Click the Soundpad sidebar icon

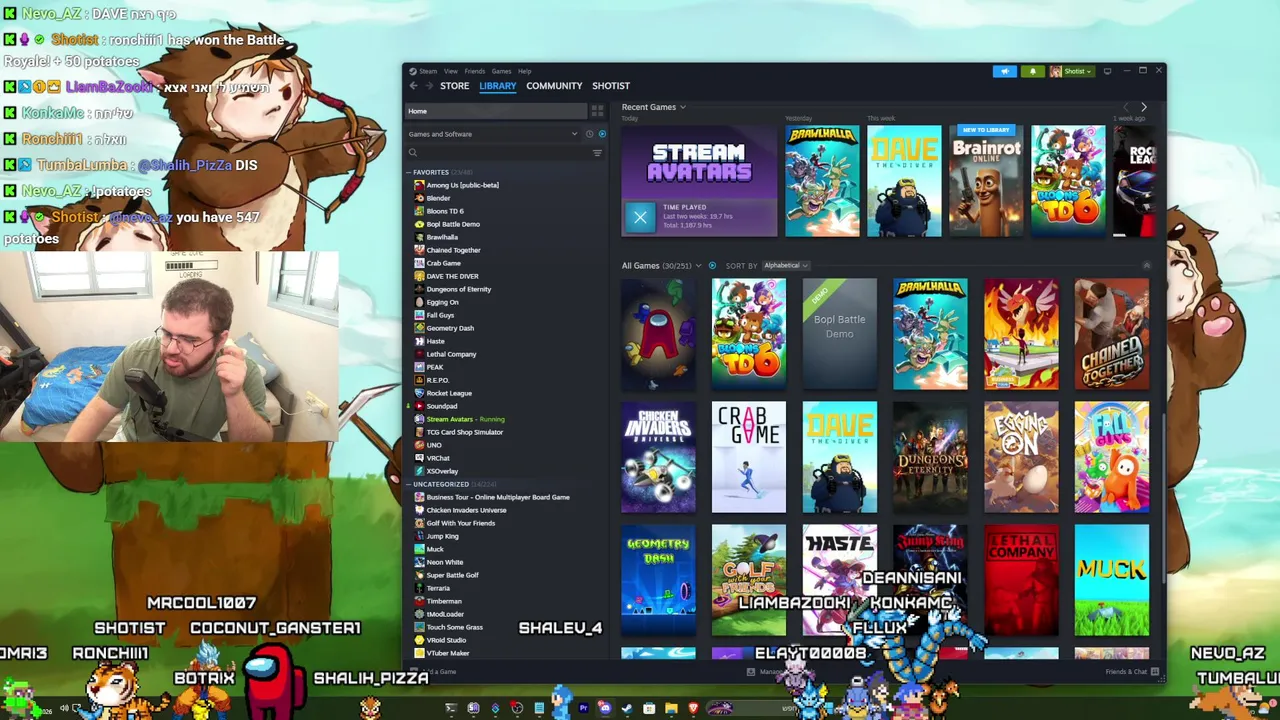click(419, 406)
